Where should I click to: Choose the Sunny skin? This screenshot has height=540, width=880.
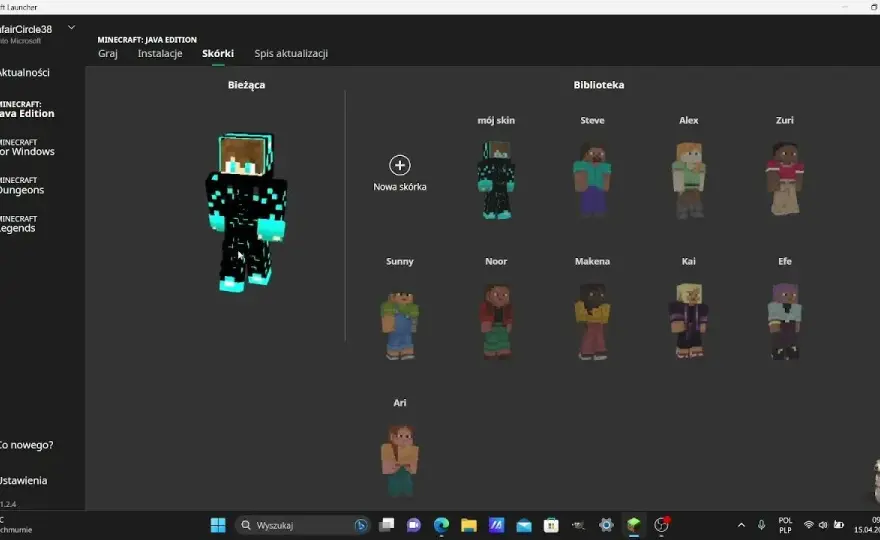(x=400, y=324)
